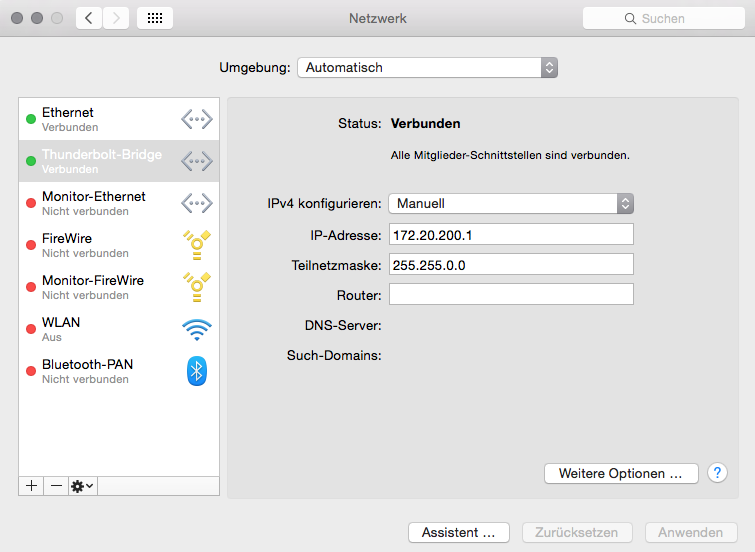
Task: Click the WLAN wifi icon
Action: pyautogui.click(x=197, y=329)
